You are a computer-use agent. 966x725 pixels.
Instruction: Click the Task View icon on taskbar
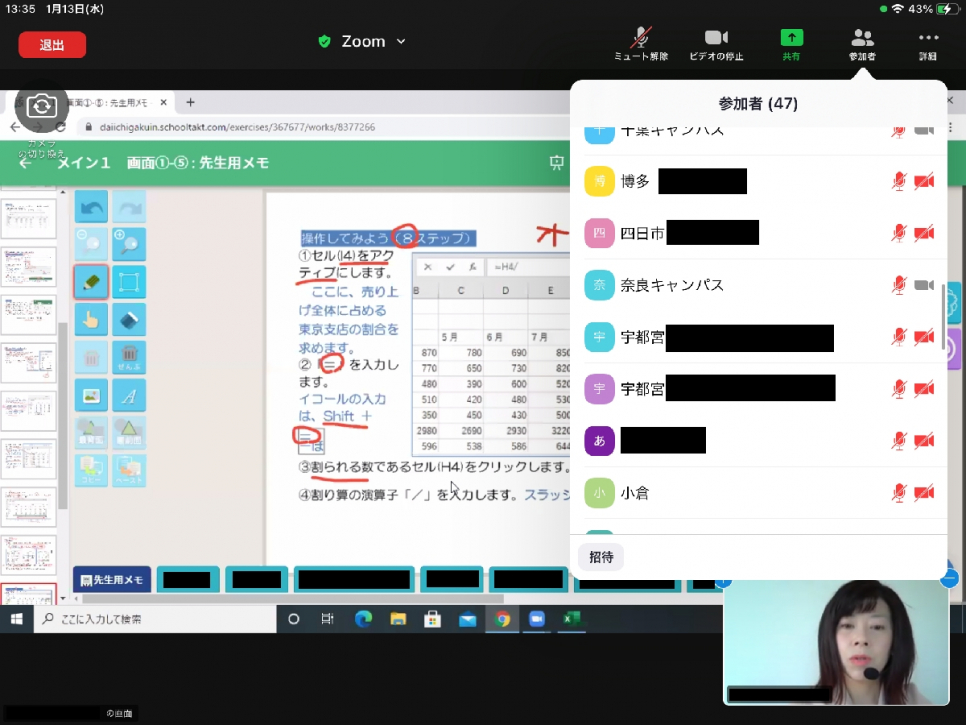tap(327, 619)
